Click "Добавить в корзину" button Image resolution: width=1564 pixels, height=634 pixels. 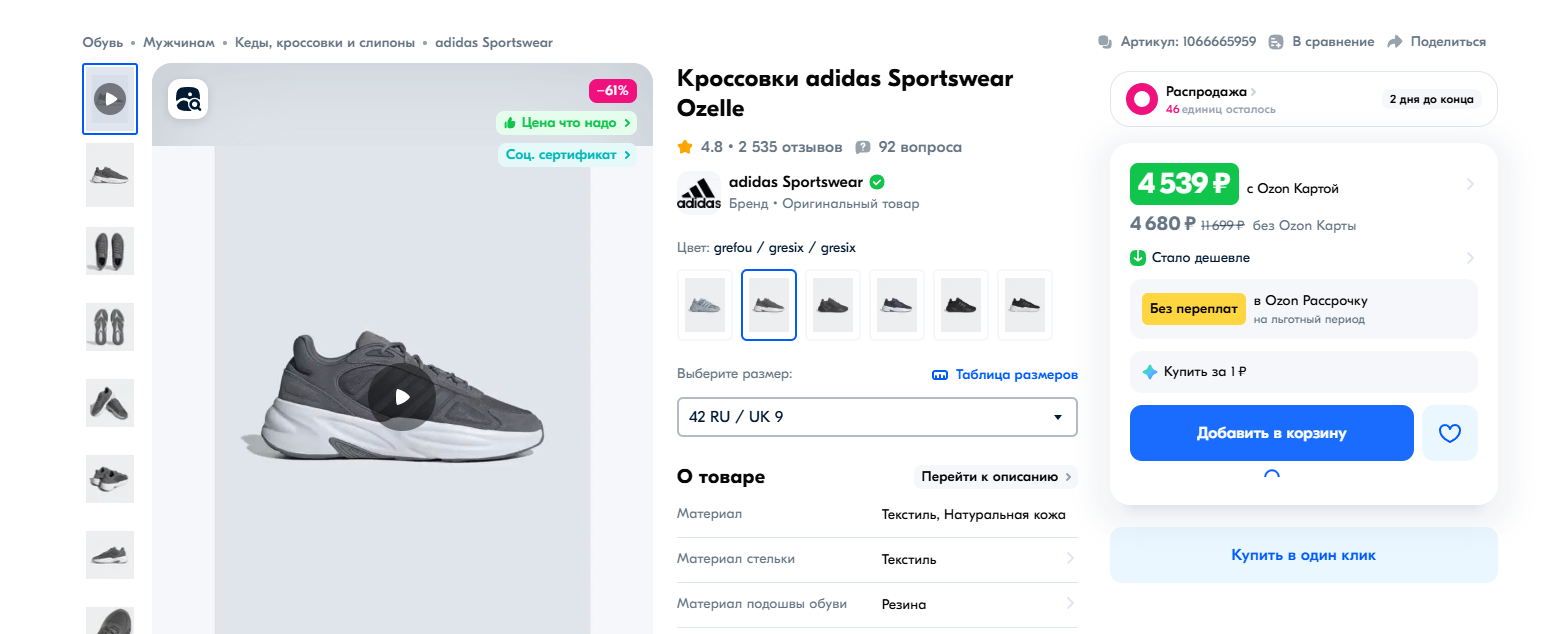click(x=1271, y=433)
